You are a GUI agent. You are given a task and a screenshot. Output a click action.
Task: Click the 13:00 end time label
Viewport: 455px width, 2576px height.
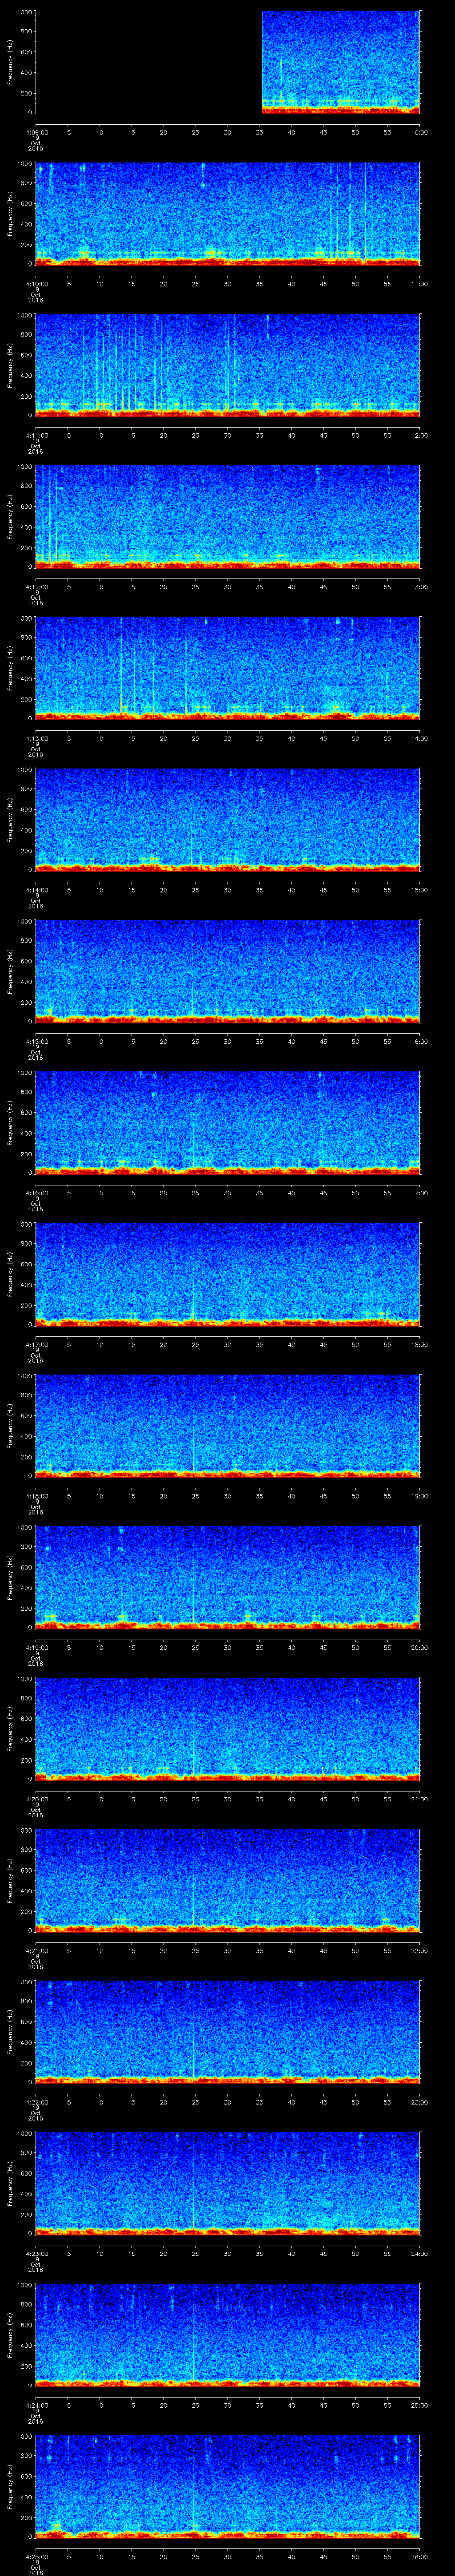click(x=419, y=587)
